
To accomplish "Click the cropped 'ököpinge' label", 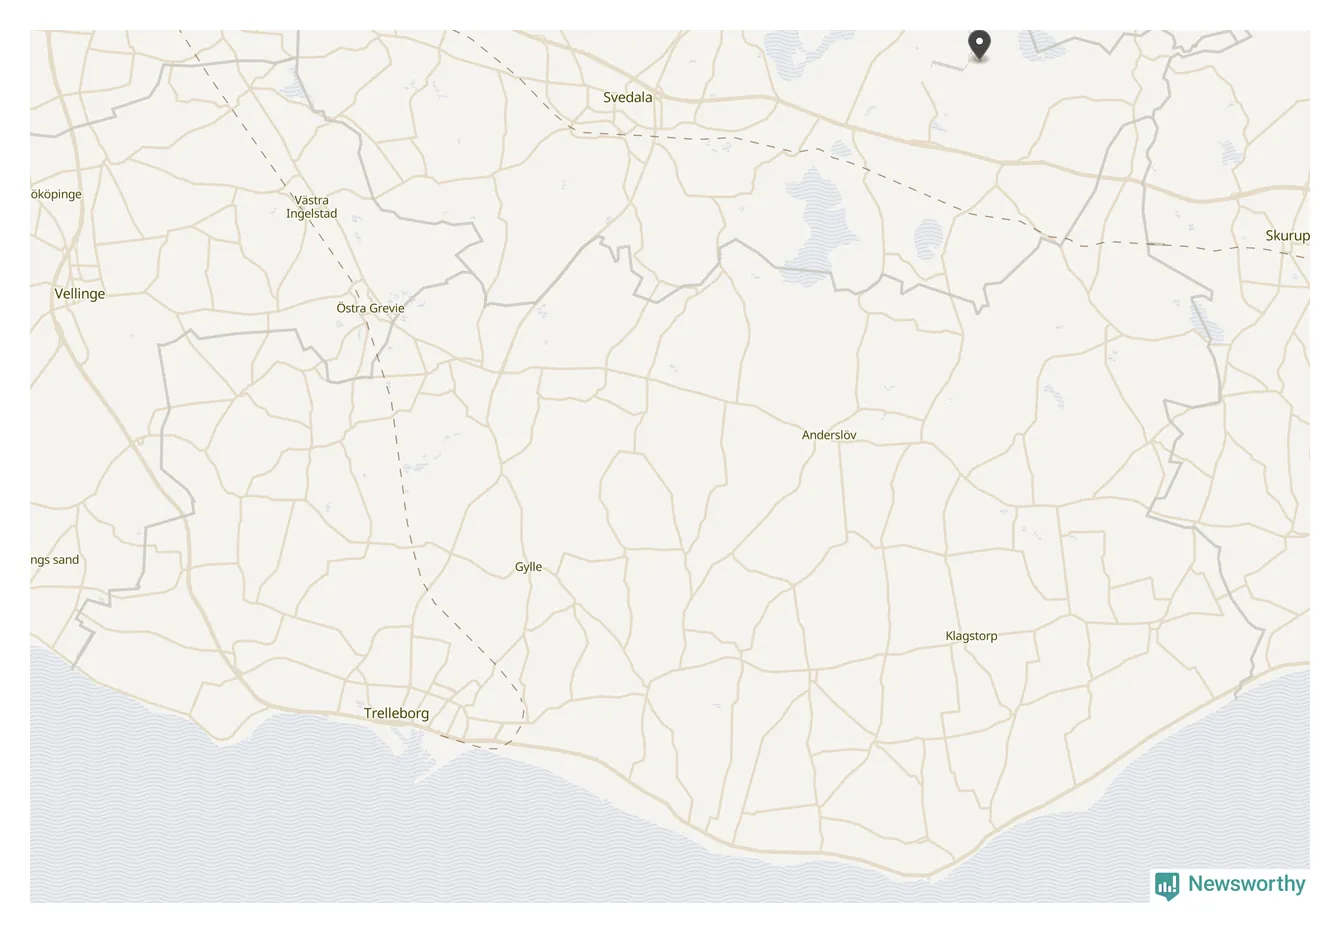I will [x=56, y=194].
